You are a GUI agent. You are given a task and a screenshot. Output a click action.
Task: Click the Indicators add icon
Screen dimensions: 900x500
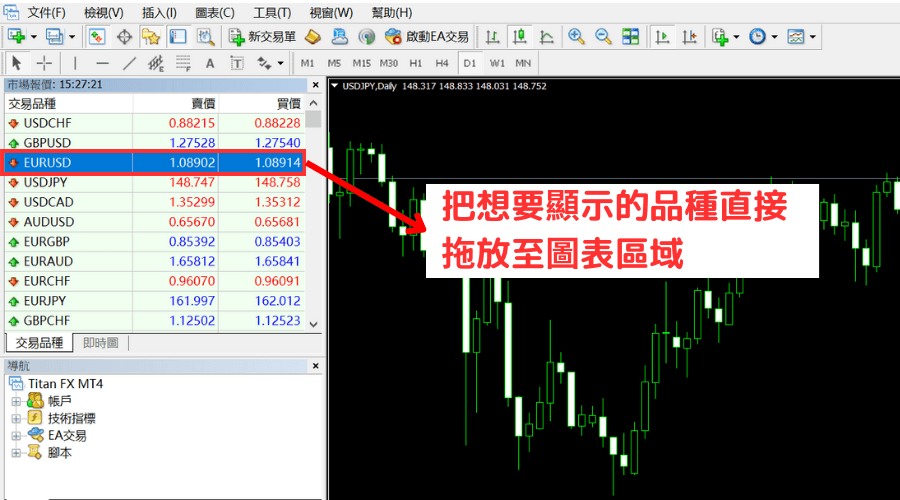pyautogui.click(x=720, y=37)
